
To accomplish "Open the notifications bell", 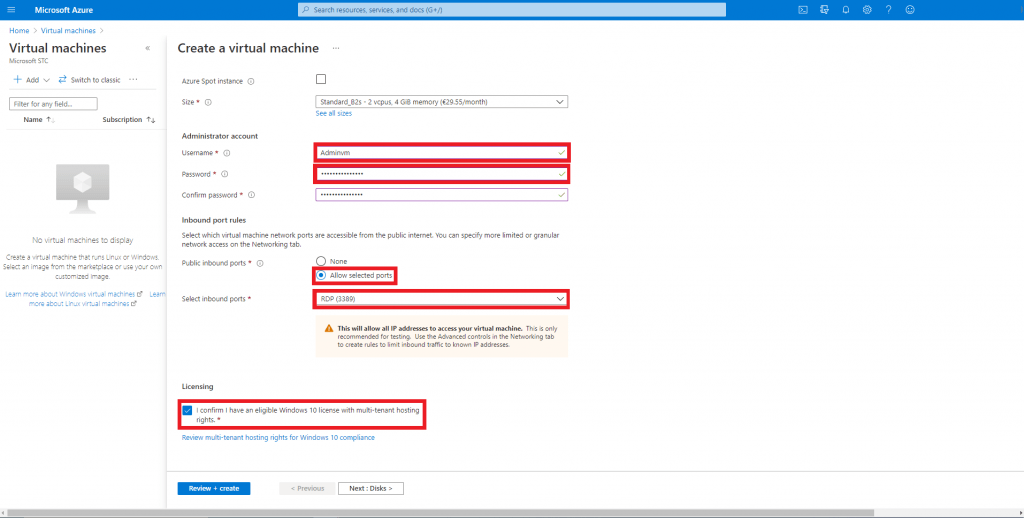I will [846, 10].
